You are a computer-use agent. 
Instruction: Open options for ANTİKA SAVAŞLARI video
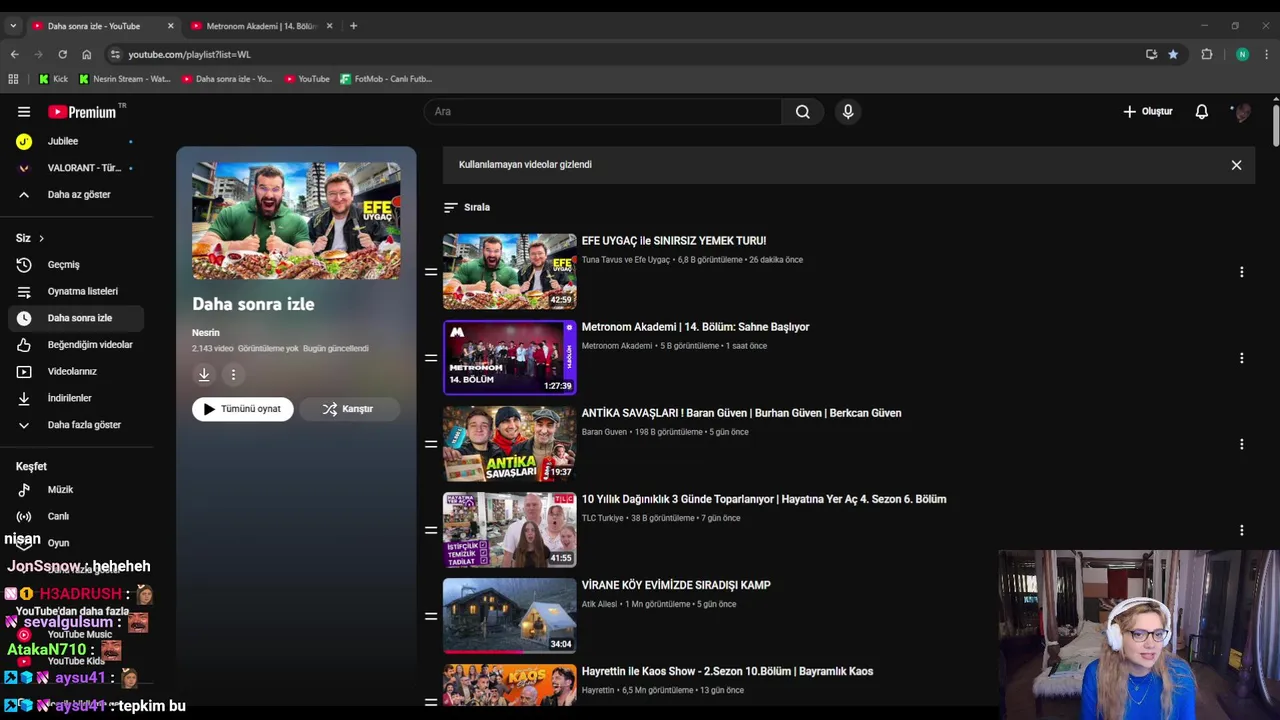click(1241, 444)
